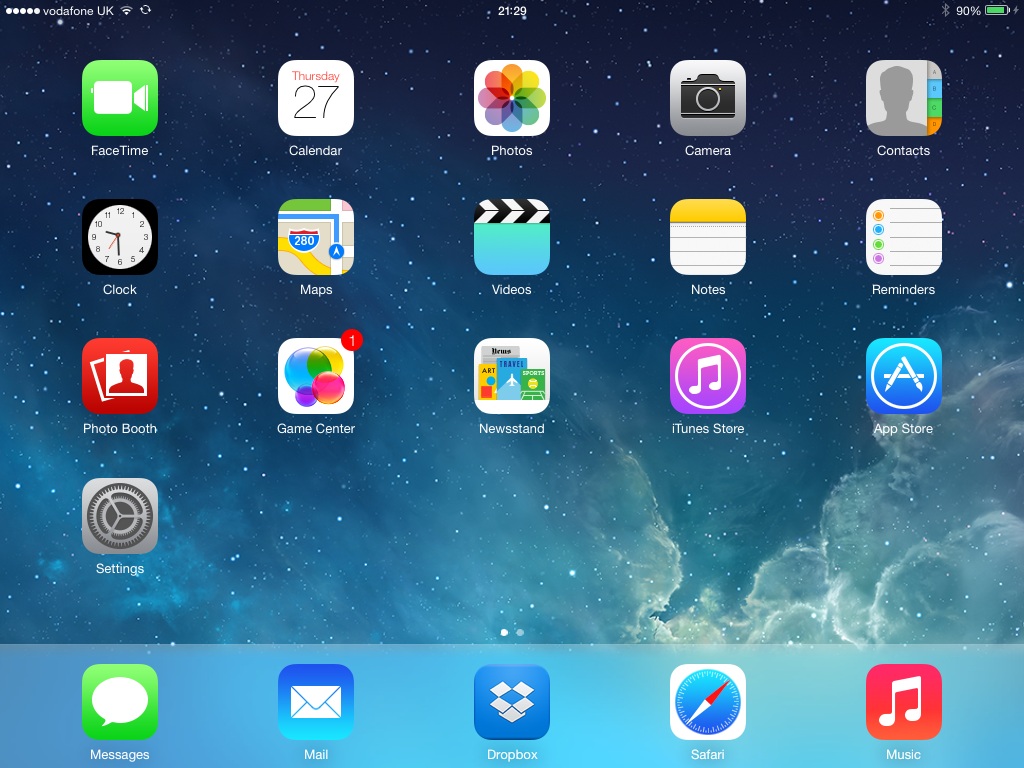Tap the battery indicator icon

[x=999, y=10]
